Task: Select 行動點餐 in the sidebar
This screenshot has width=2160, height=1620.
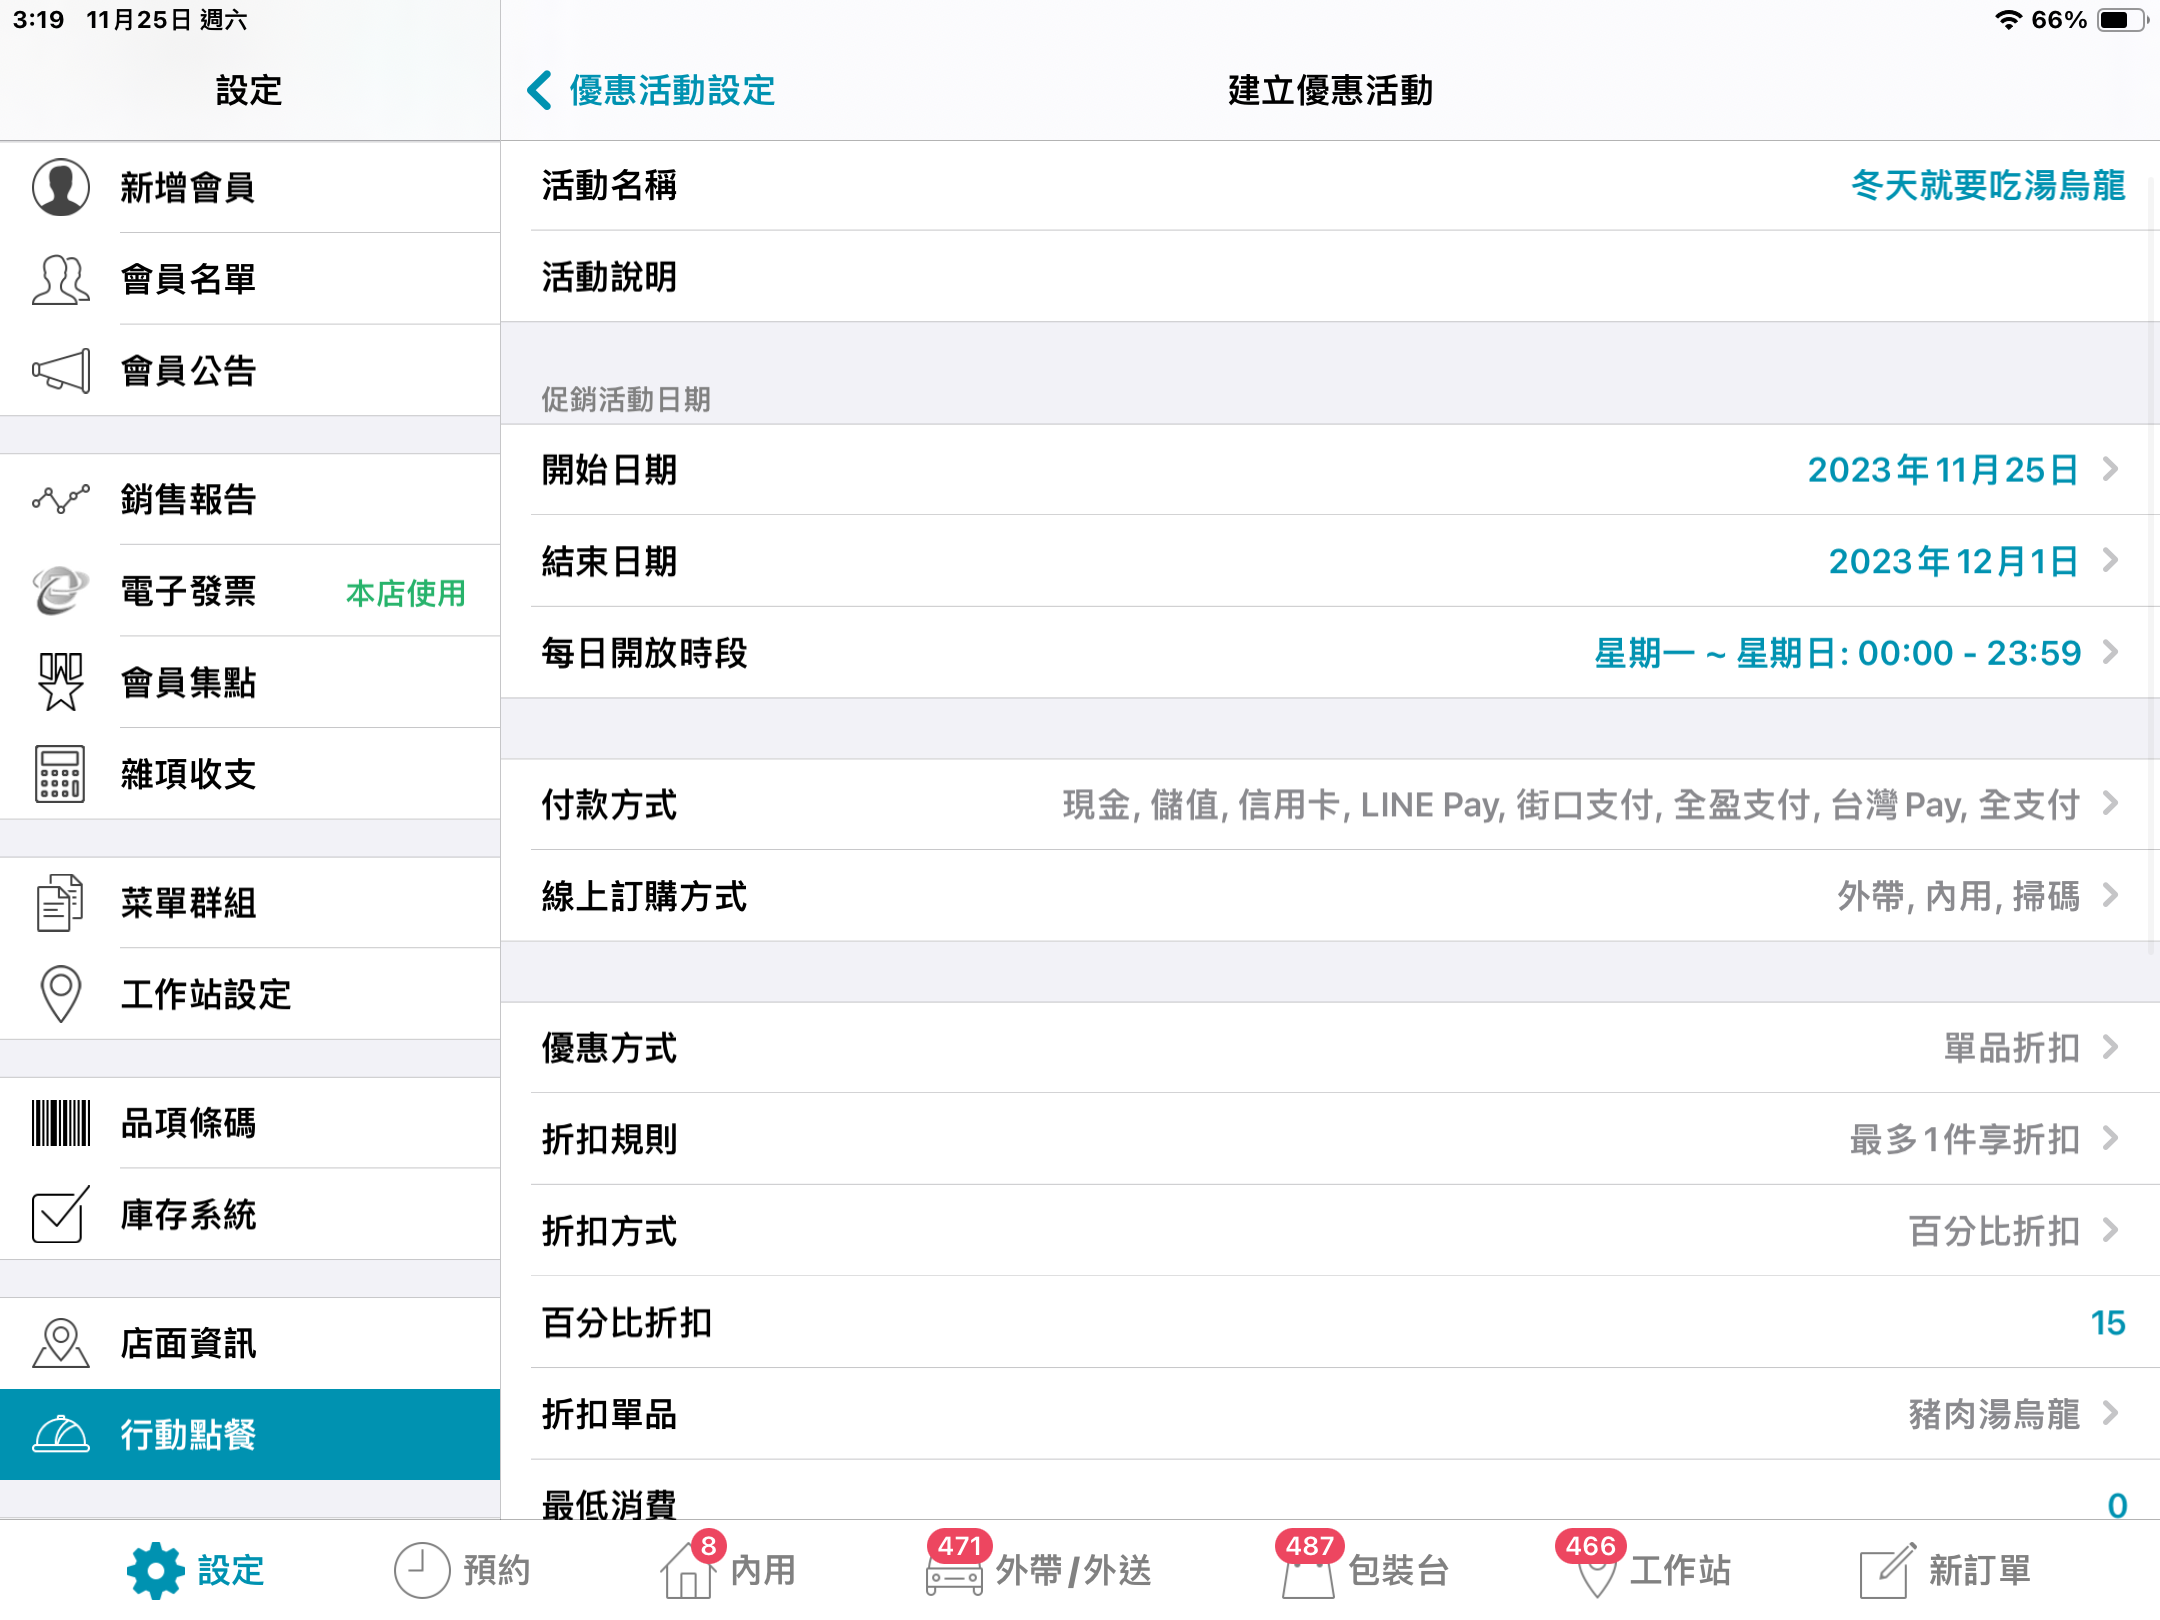Action: point(250,1434)
